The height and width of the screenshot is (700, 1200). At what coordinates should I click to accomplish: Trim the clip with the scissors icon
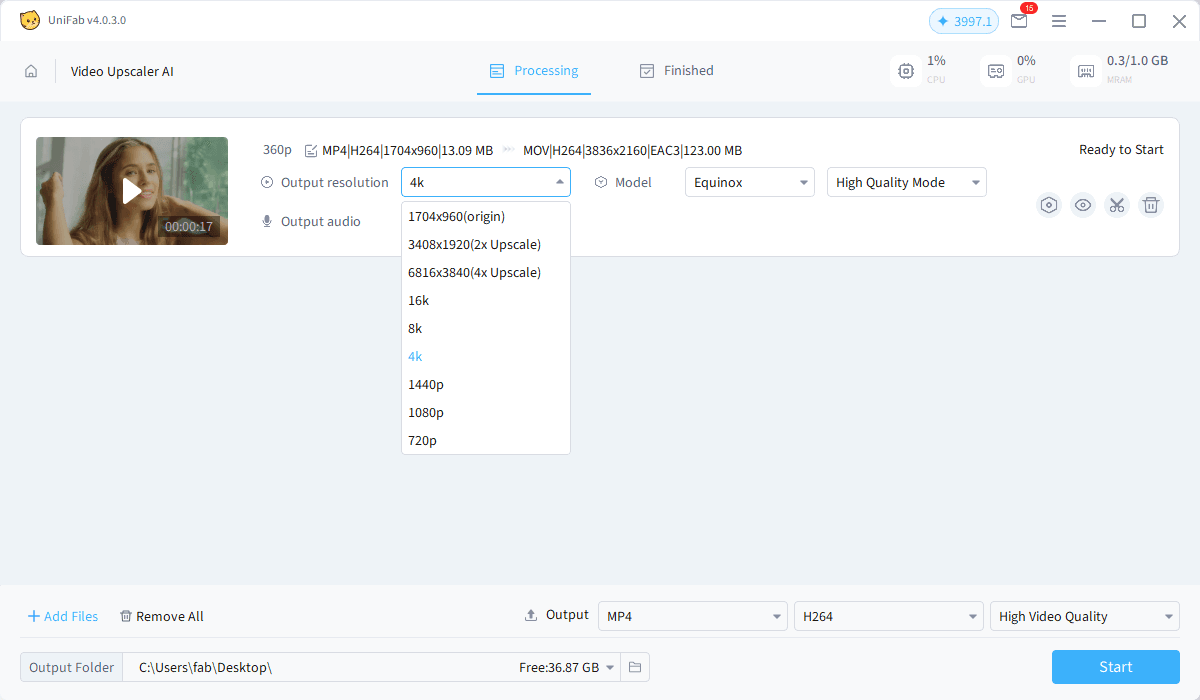click(1117, 205)
